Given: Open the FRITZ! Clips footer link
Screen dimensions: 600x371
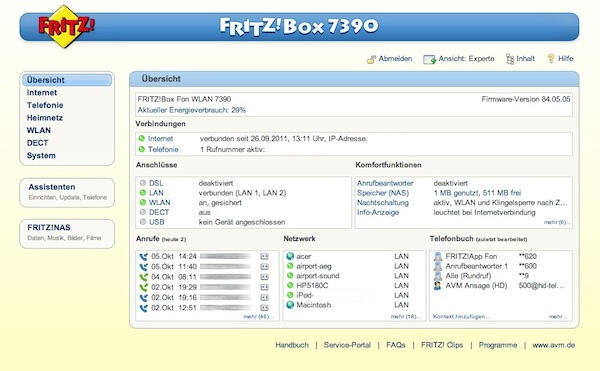Looking at the screenshot, I should 442,345.
